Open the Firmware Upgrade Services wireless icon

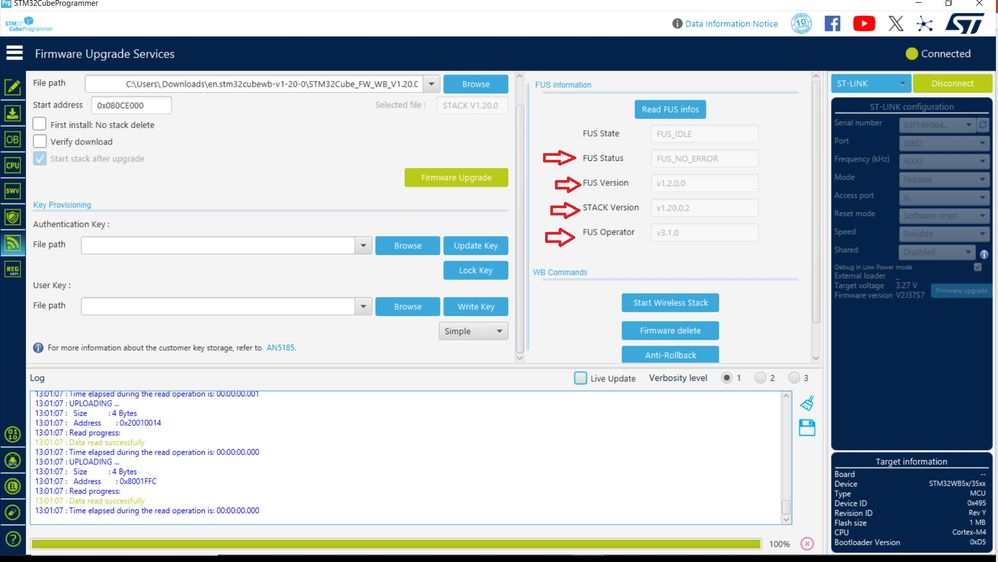13,243
